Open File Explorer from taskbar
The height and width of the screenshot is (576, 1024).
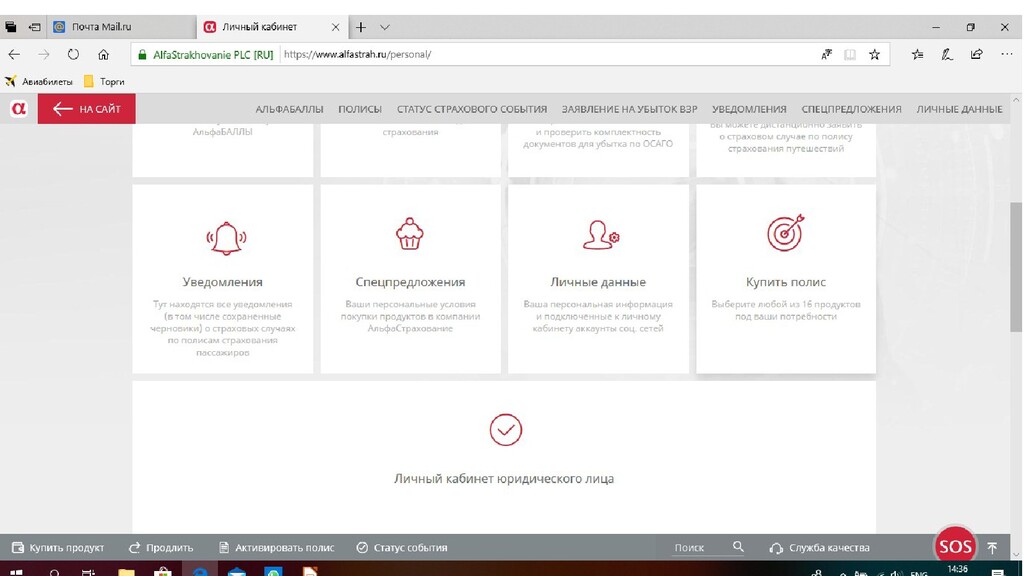[x=126, y=571]
